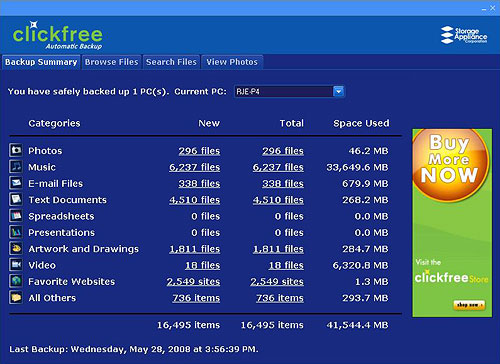This screenshot has height=364, width=500.
Task: Click the Space Used column header
Action: pyautogui.click(x=361, y=123)
